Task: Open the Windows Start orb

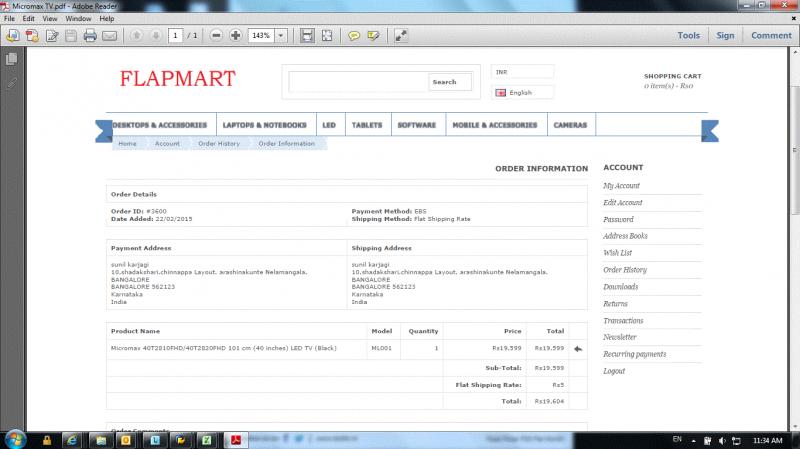Action: coord(14,439)
